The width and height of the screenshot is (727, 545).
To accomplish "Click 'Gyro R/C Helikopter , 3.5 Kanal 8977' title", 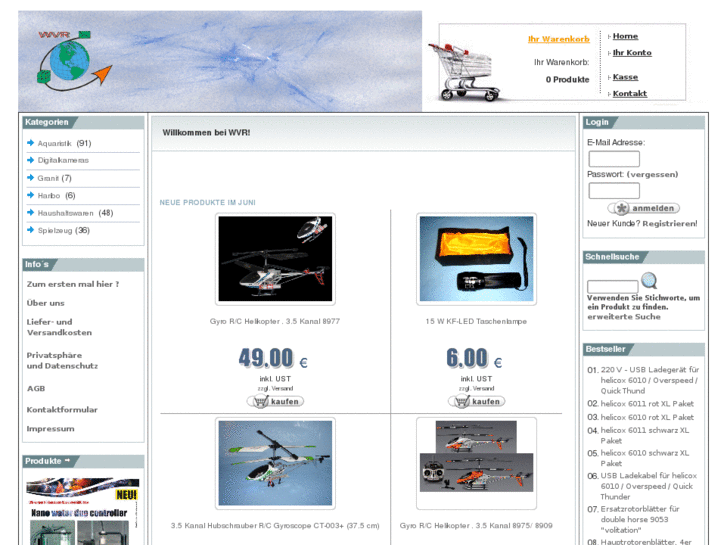I will click(x=275, y=321).
